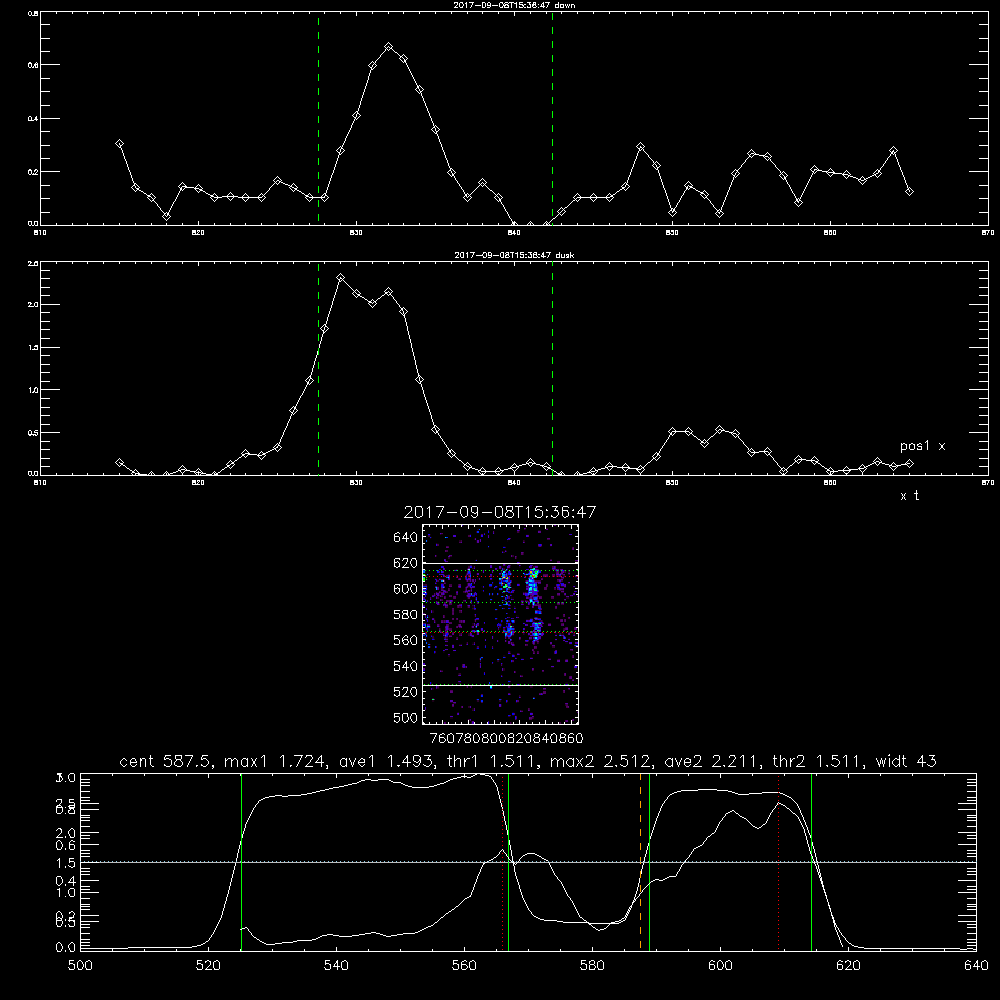Click the "600" tick label on the bottom plot x-axis
The height and width of the screenshot is (1000, 1000).
click(720, 965)
